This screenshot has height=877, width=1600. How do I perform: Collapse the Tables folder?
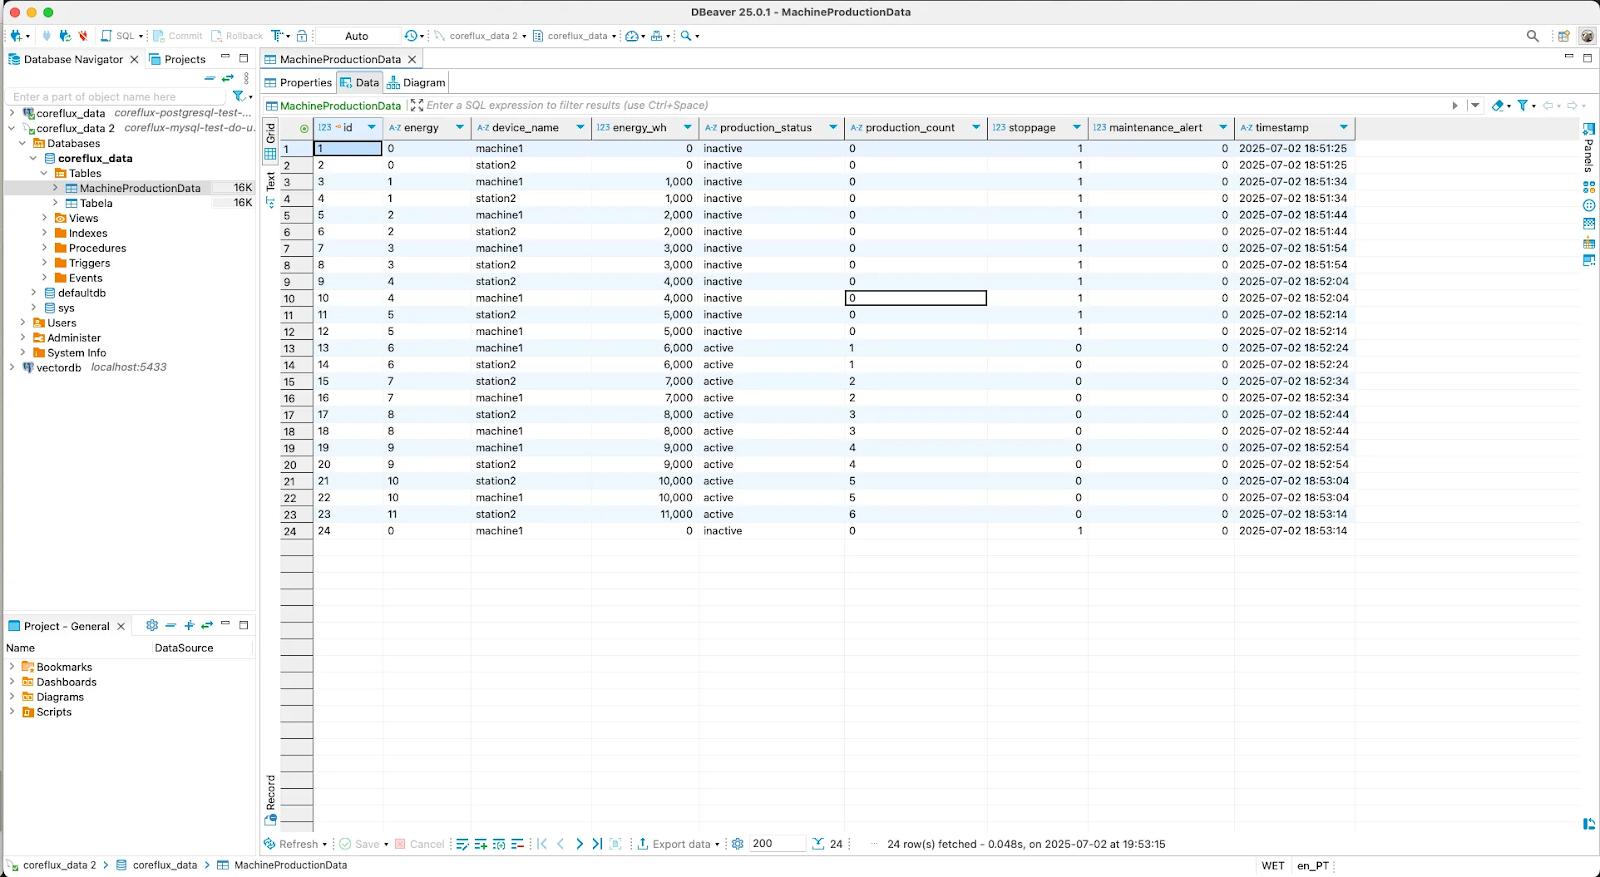tap(44, 173)
